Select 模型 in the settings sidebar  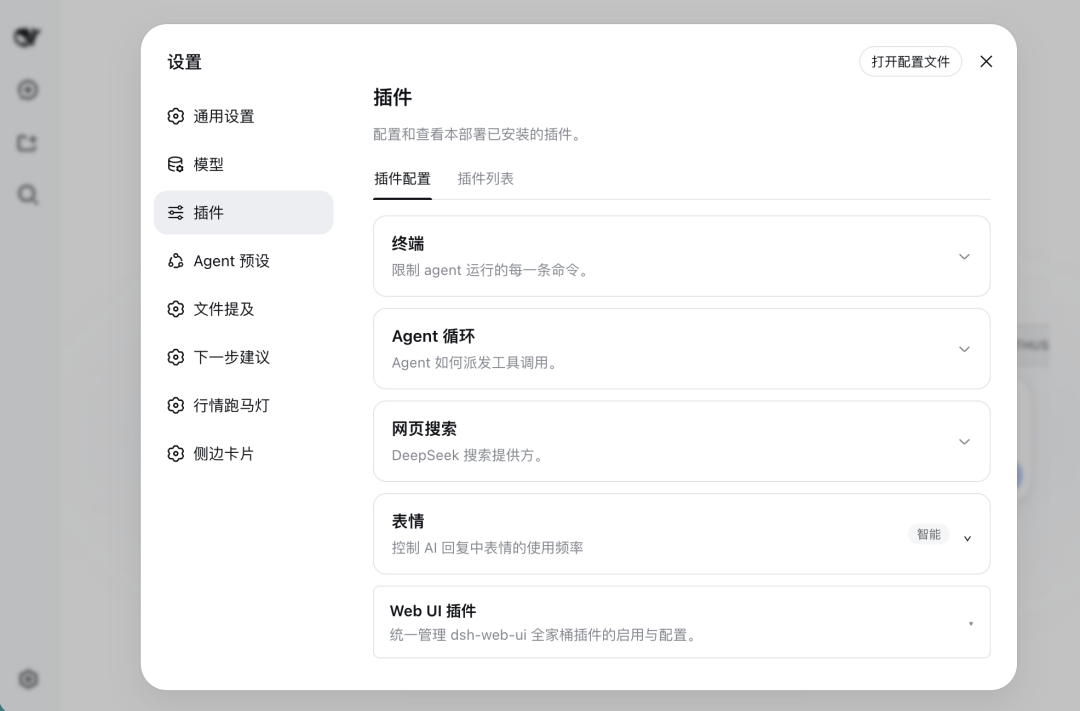244,165
